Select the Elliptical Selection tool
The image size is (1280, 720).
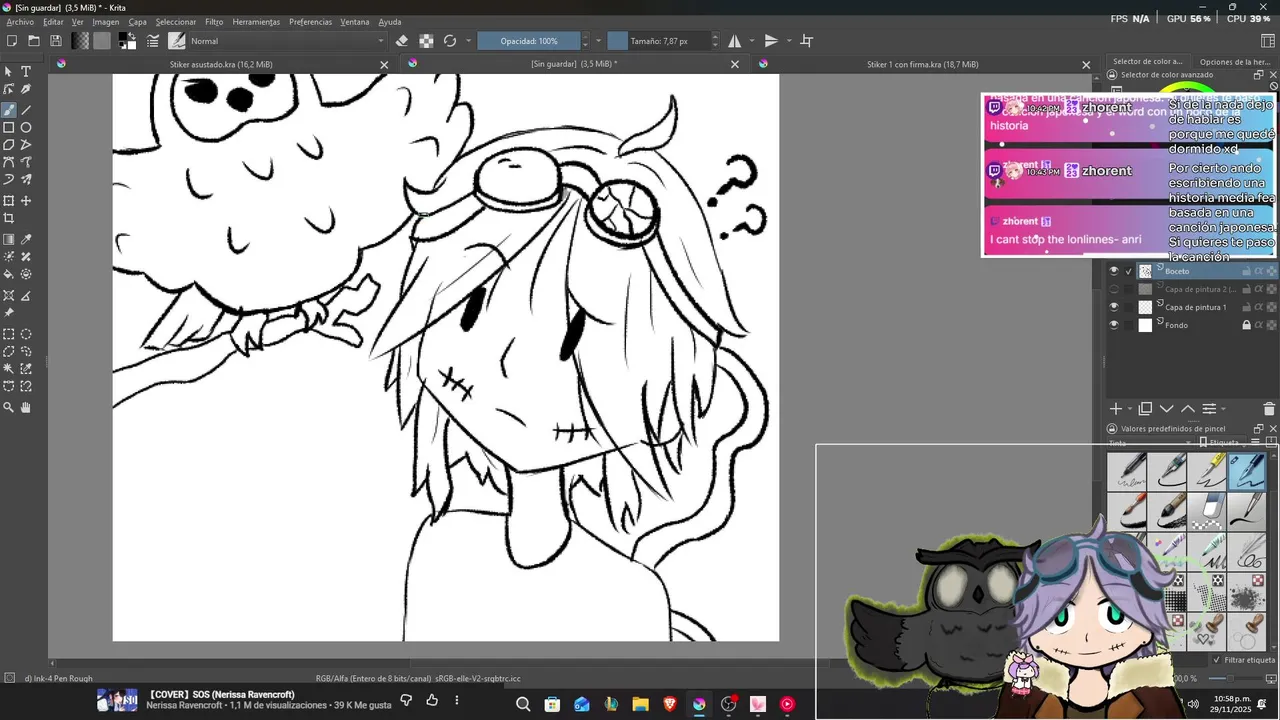(x=26, y=334)
